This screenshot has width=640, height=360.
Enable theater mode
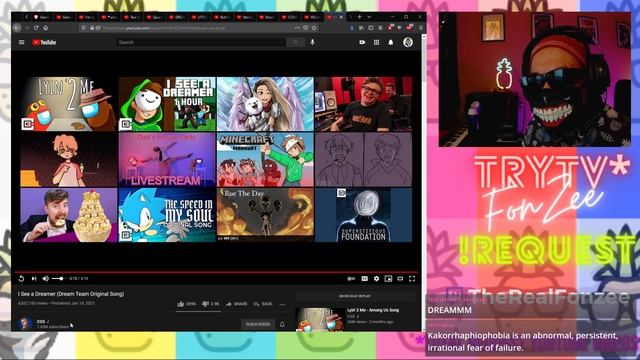[400, 279]
